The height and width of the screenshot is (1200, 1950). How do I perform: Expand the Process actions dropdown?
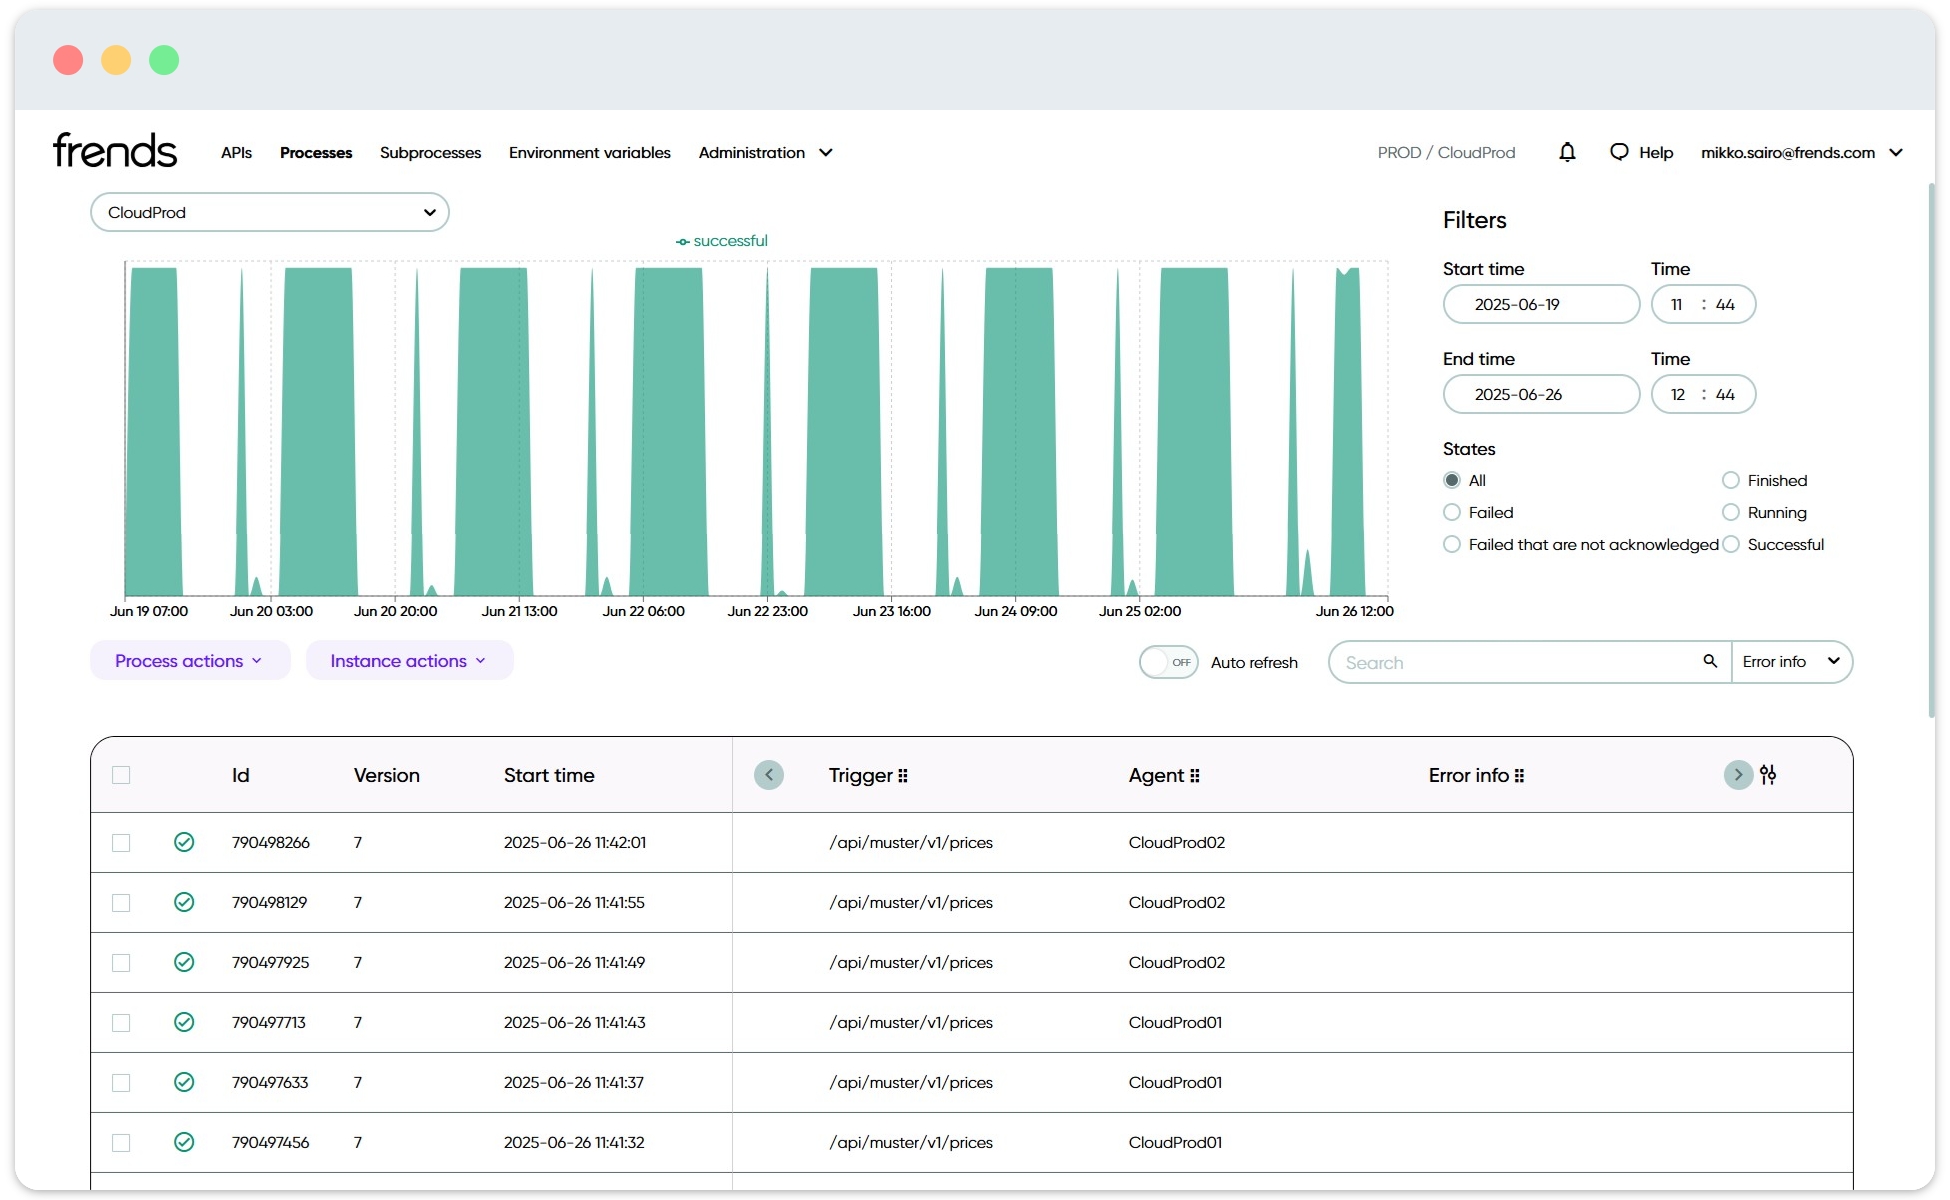(189, 660)
